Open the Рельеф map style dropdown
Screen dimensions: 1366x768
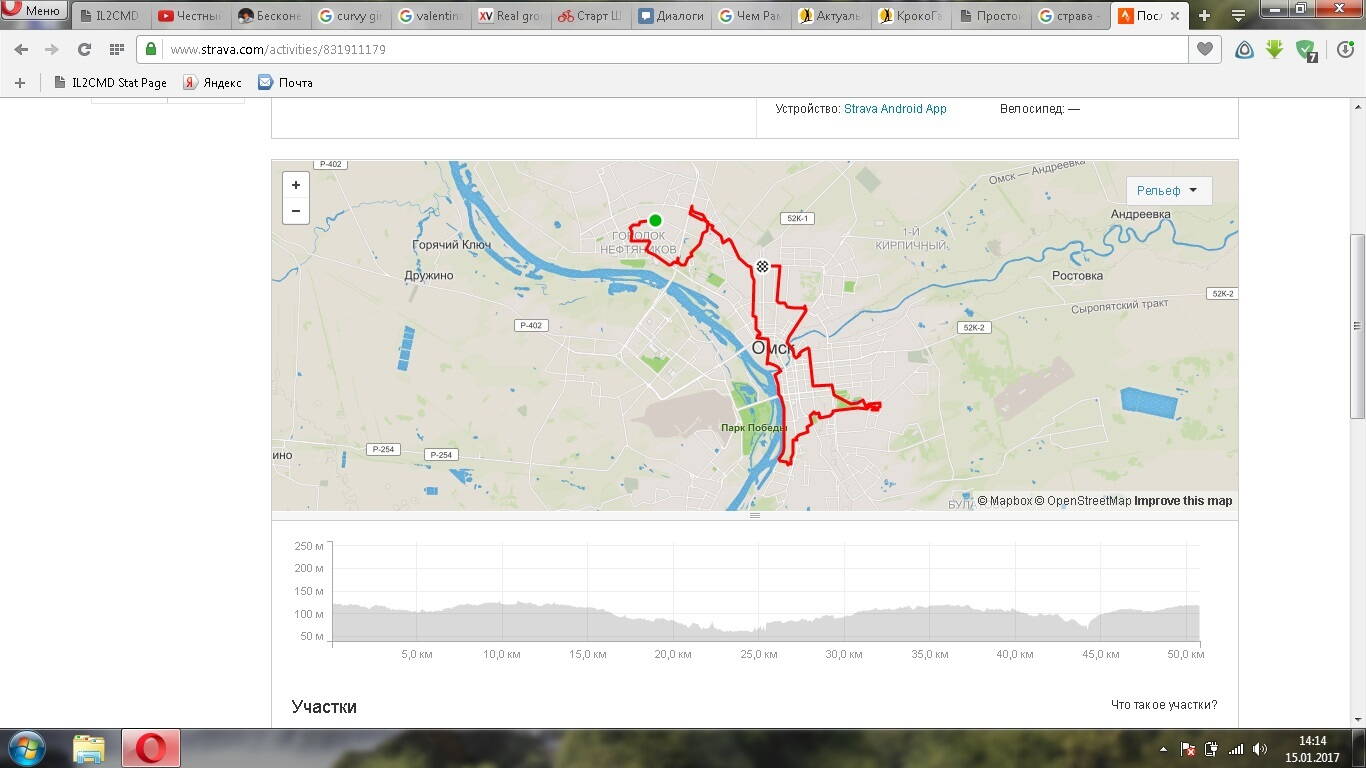[1168, 190]
